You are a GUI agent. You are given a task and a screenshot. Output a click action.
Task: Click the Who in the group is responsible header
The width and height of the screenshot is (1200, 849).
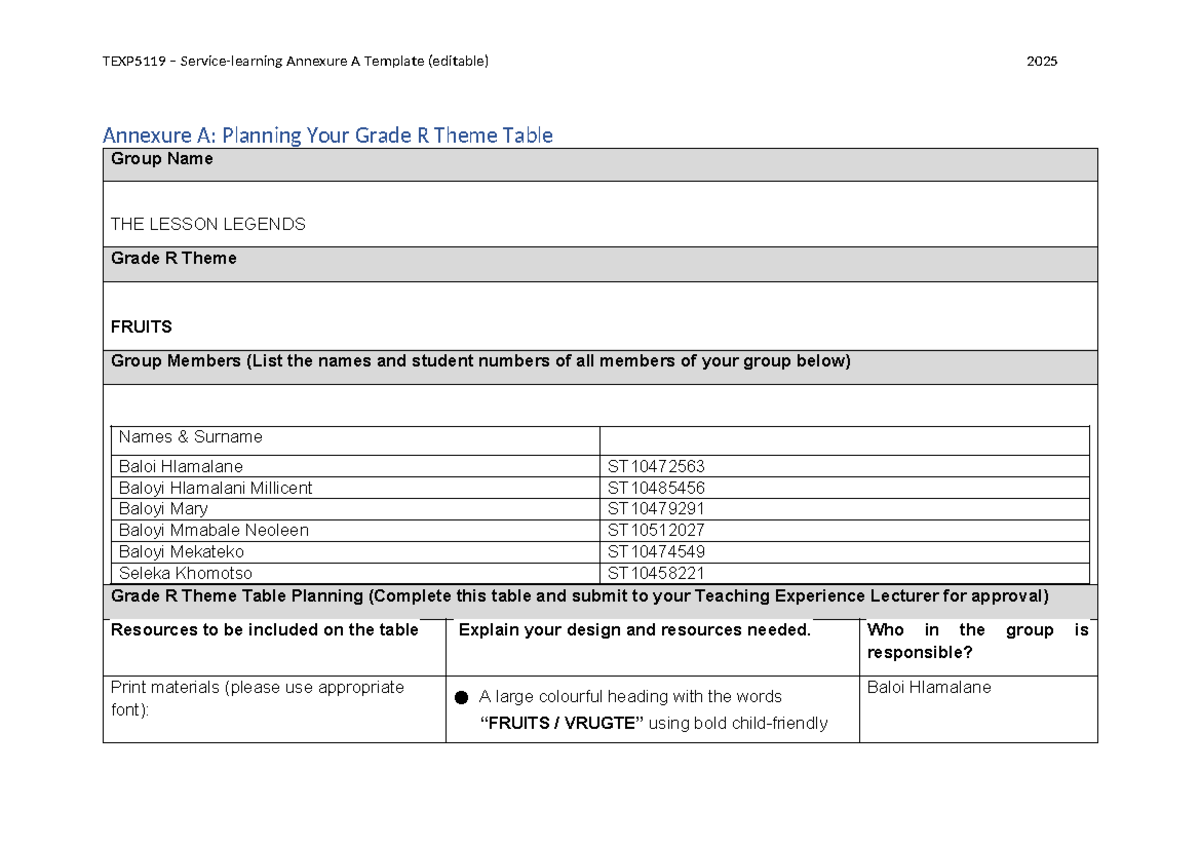click(978, 641)
